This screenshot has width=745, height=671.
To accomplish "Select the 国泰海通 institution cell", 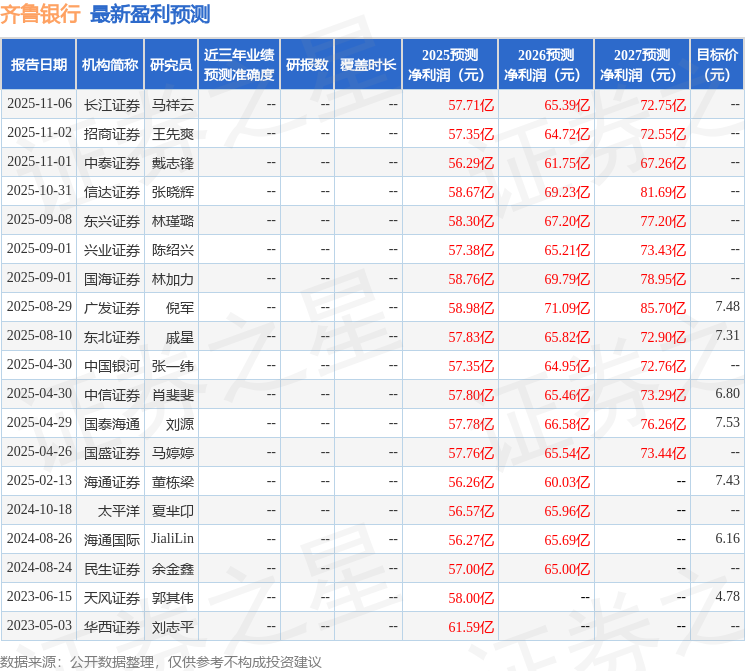I will [112, 424].
